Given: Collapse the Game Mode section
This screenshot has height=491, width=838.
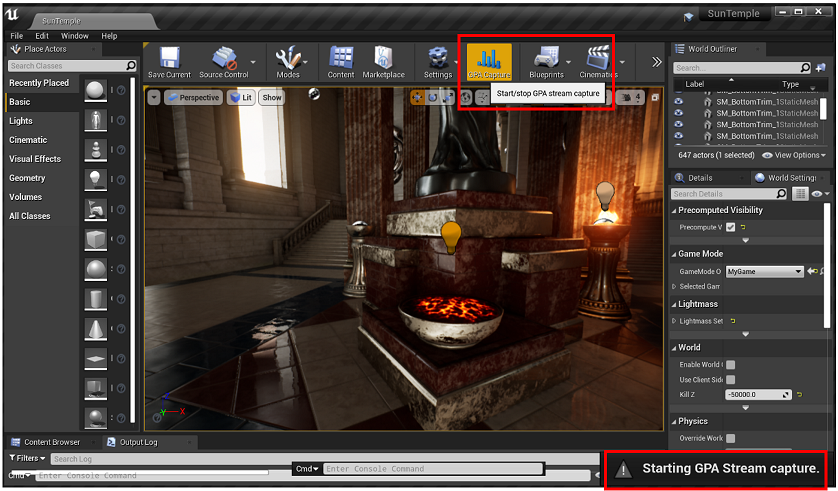Looking at the screenshot, I should pos(674,254).
